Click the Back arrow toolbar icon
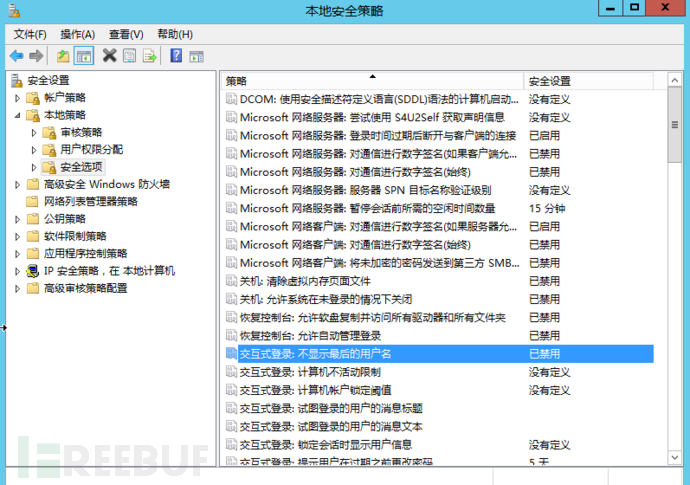Viewport: 690px width, 485px height. [16, 56]
